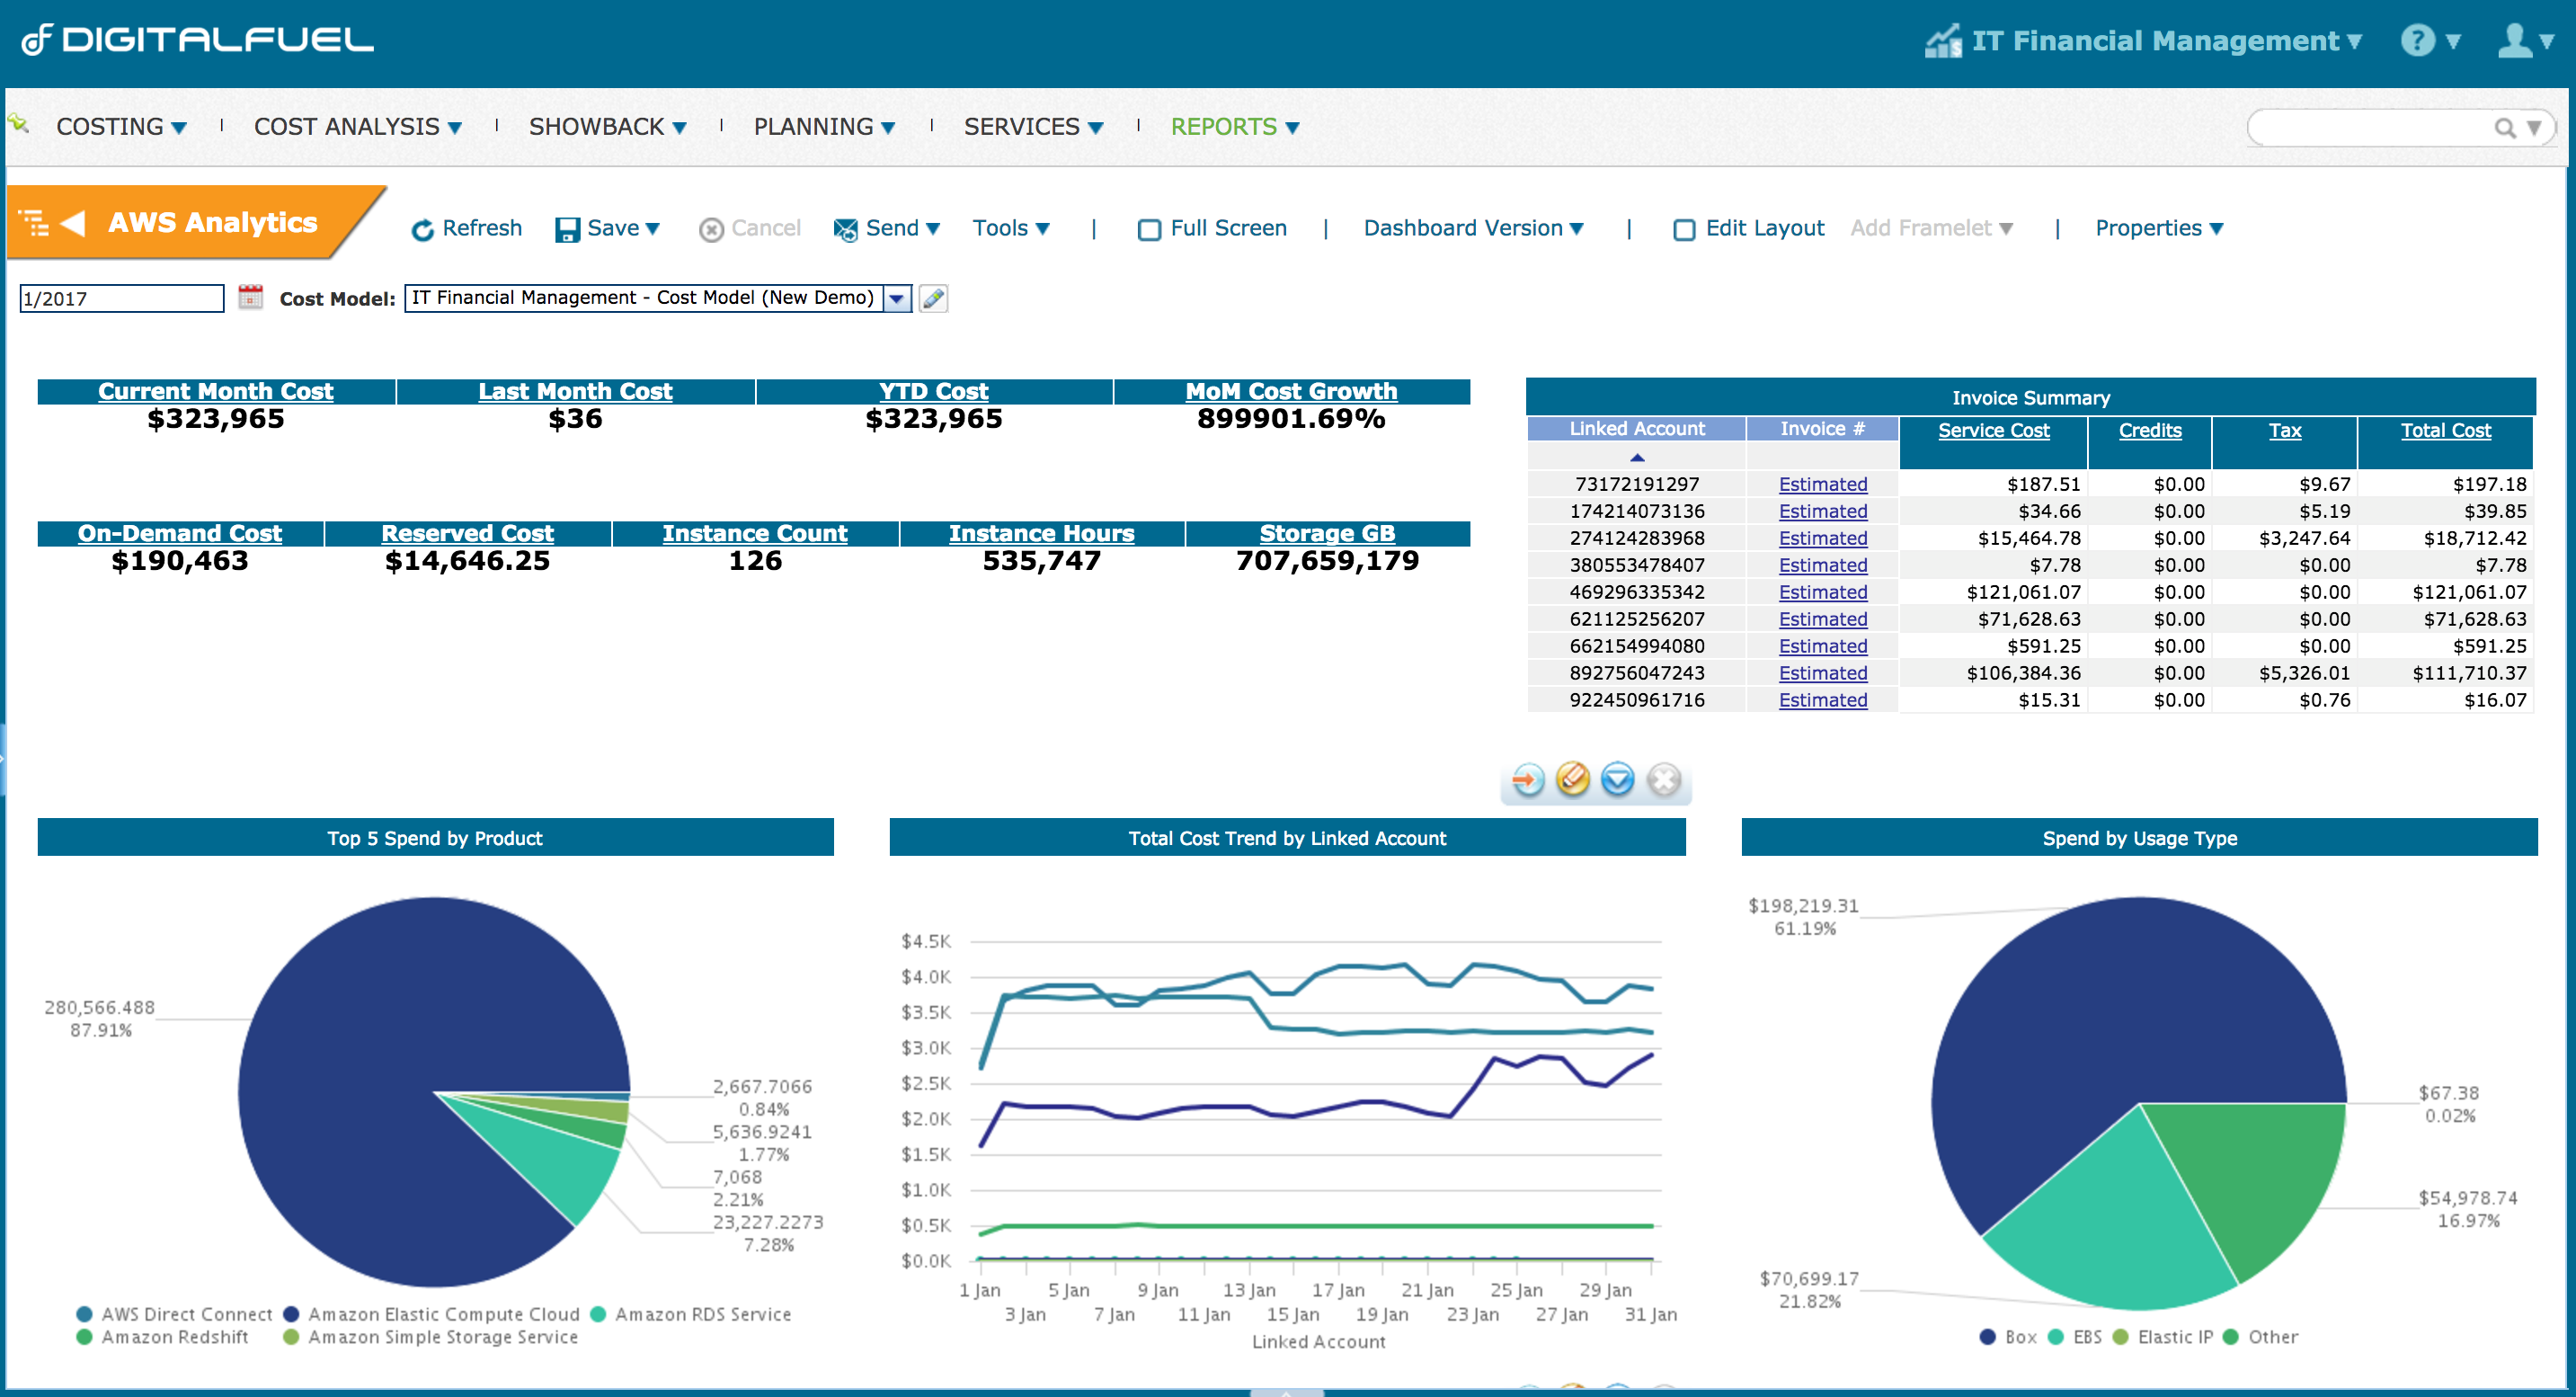Enable the Full Screen checkbox

1149,228
